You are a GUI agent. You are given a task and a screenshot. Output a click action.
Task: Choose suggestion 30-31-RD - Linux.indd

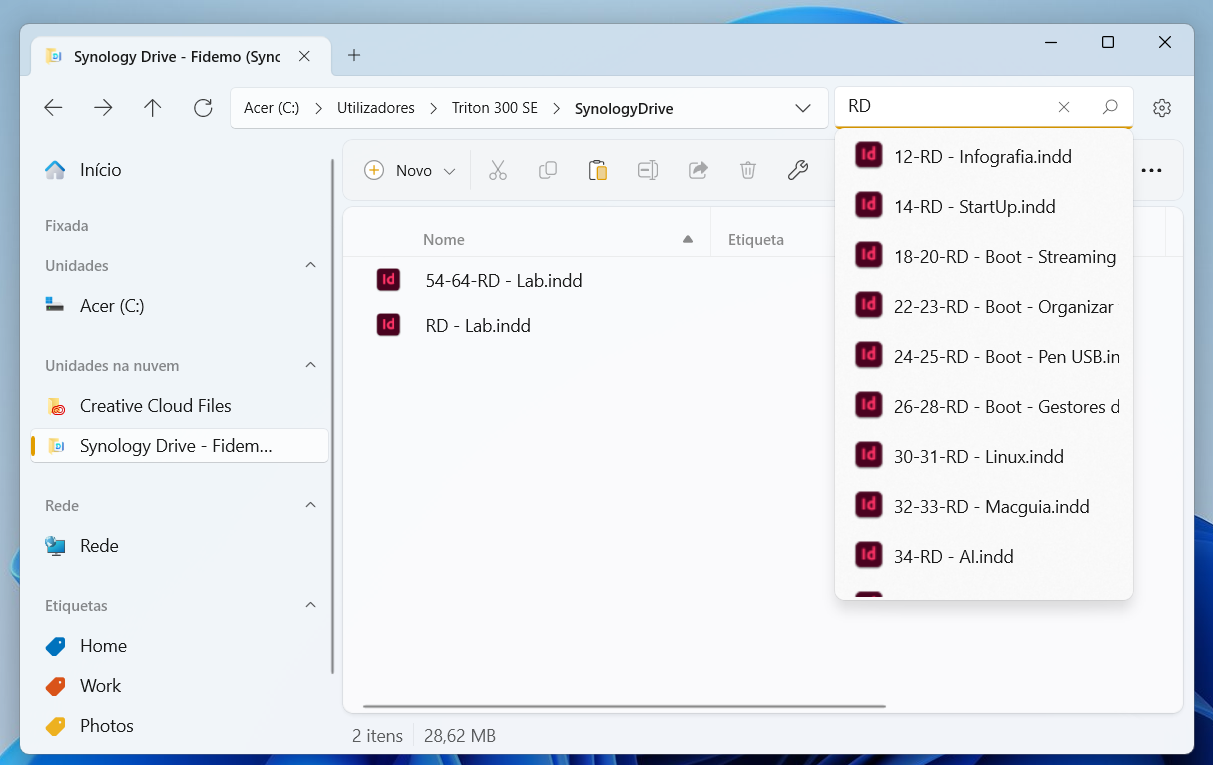[x=984, y=456]
